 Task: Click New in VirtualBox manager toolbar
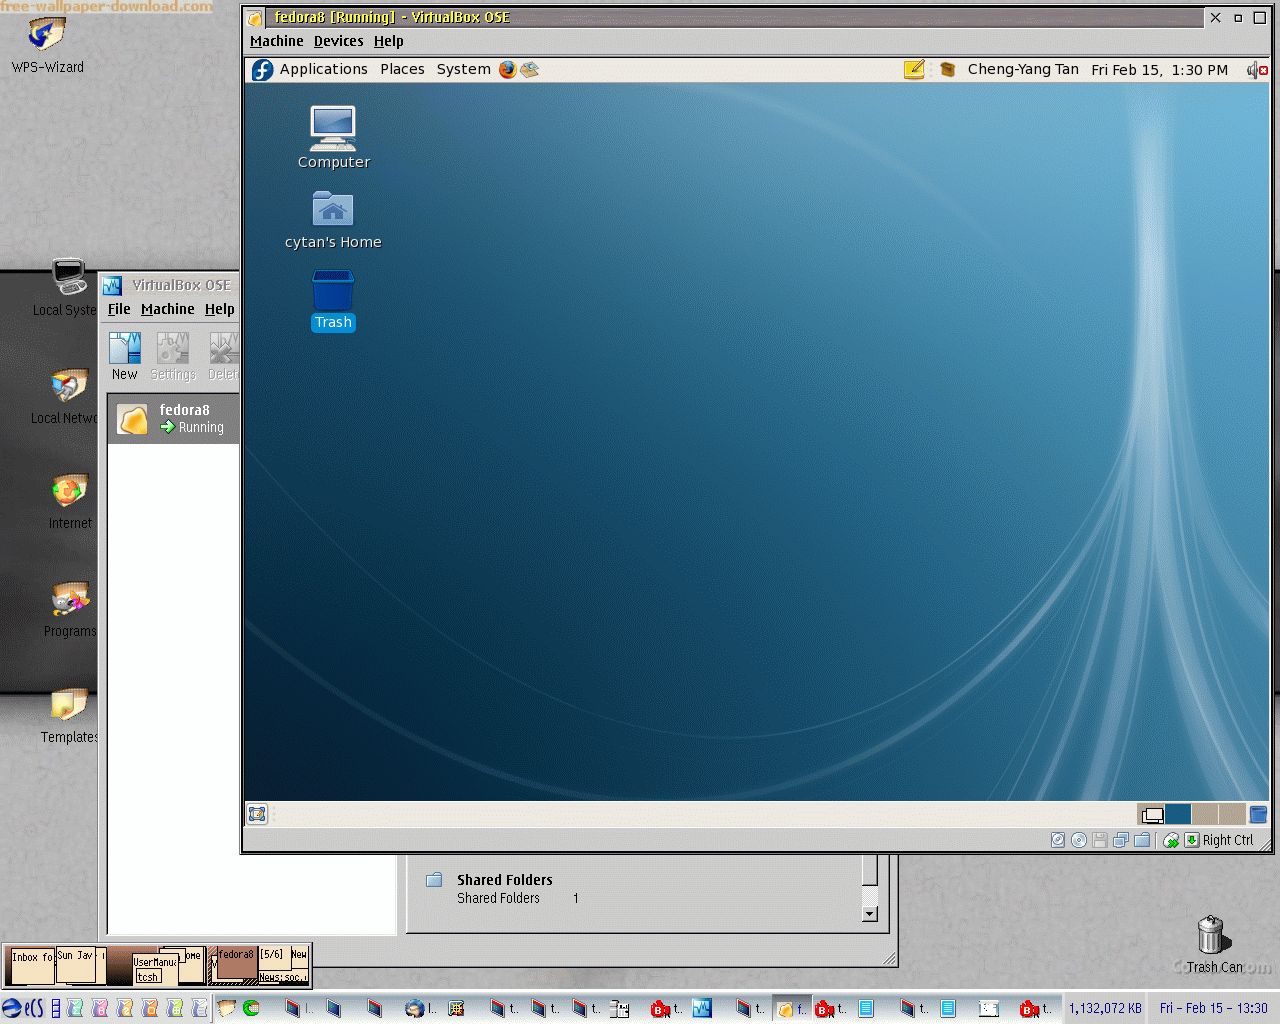tap(125, 356)
